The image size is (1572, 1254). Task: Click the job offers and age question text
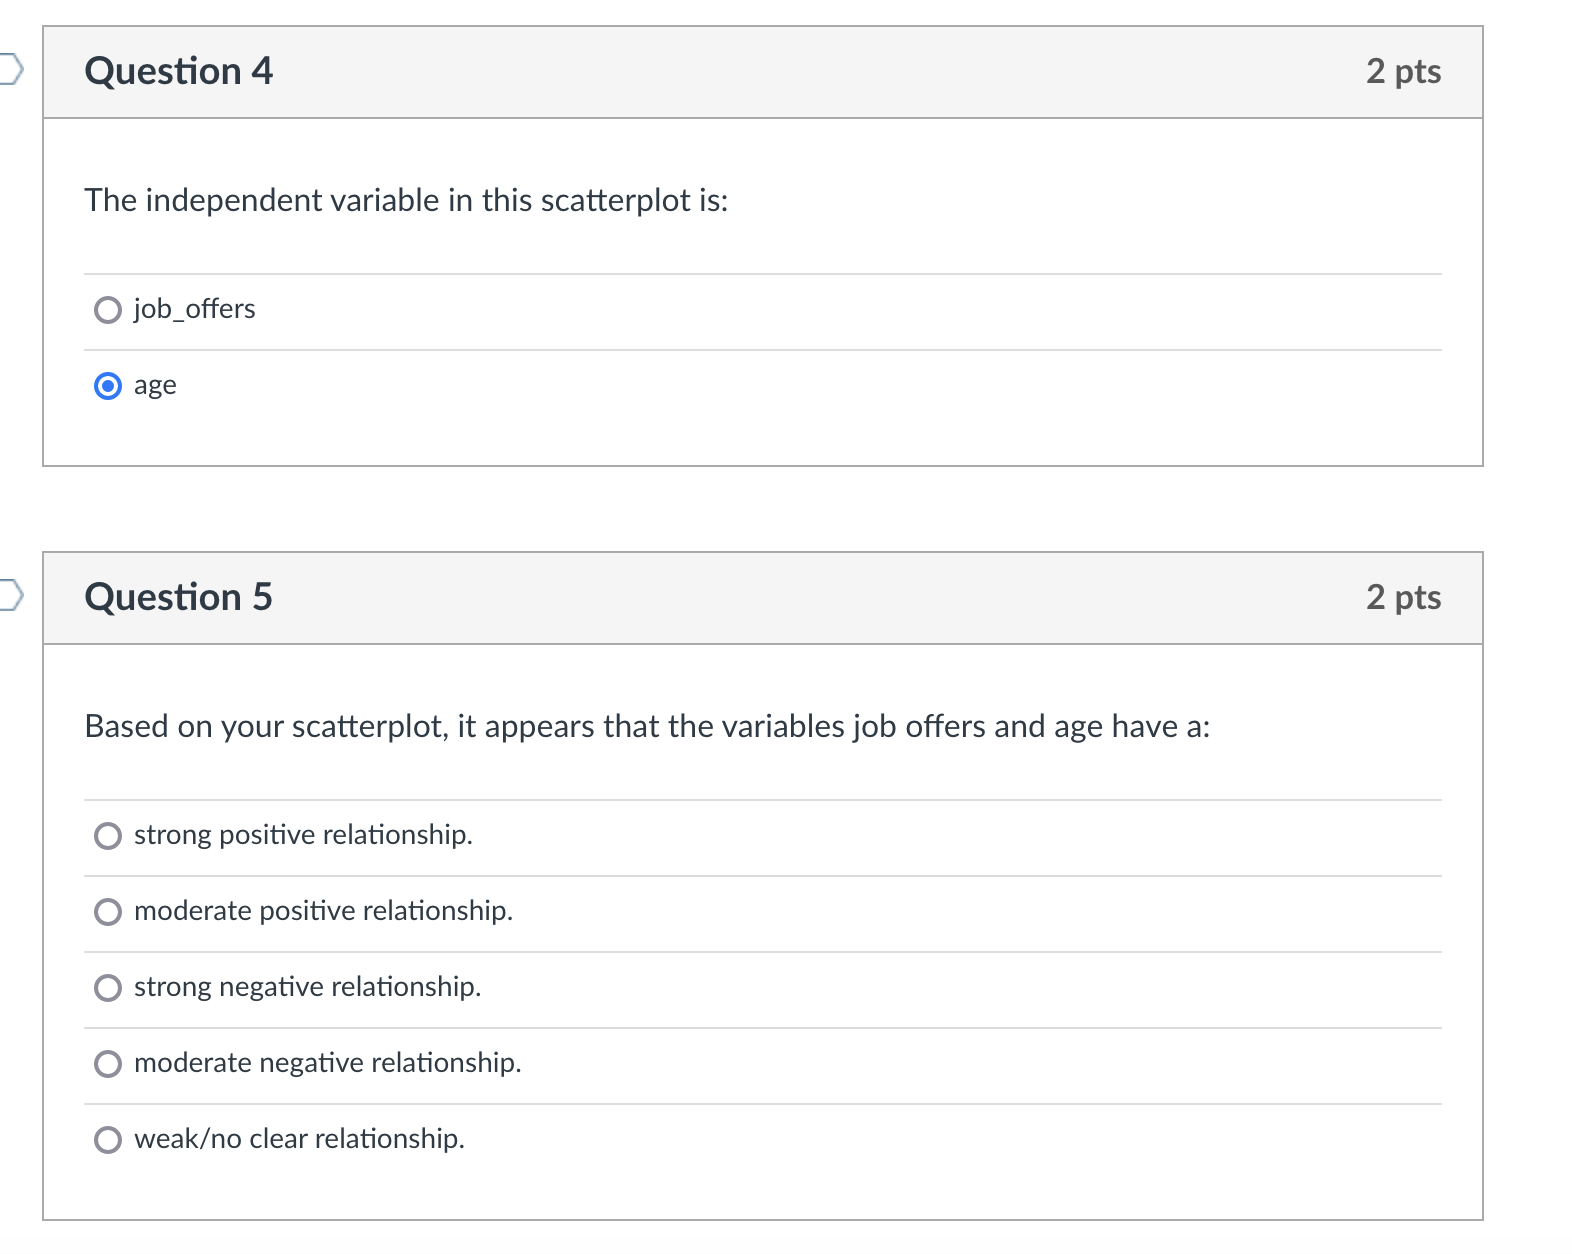tap(648, 727)
